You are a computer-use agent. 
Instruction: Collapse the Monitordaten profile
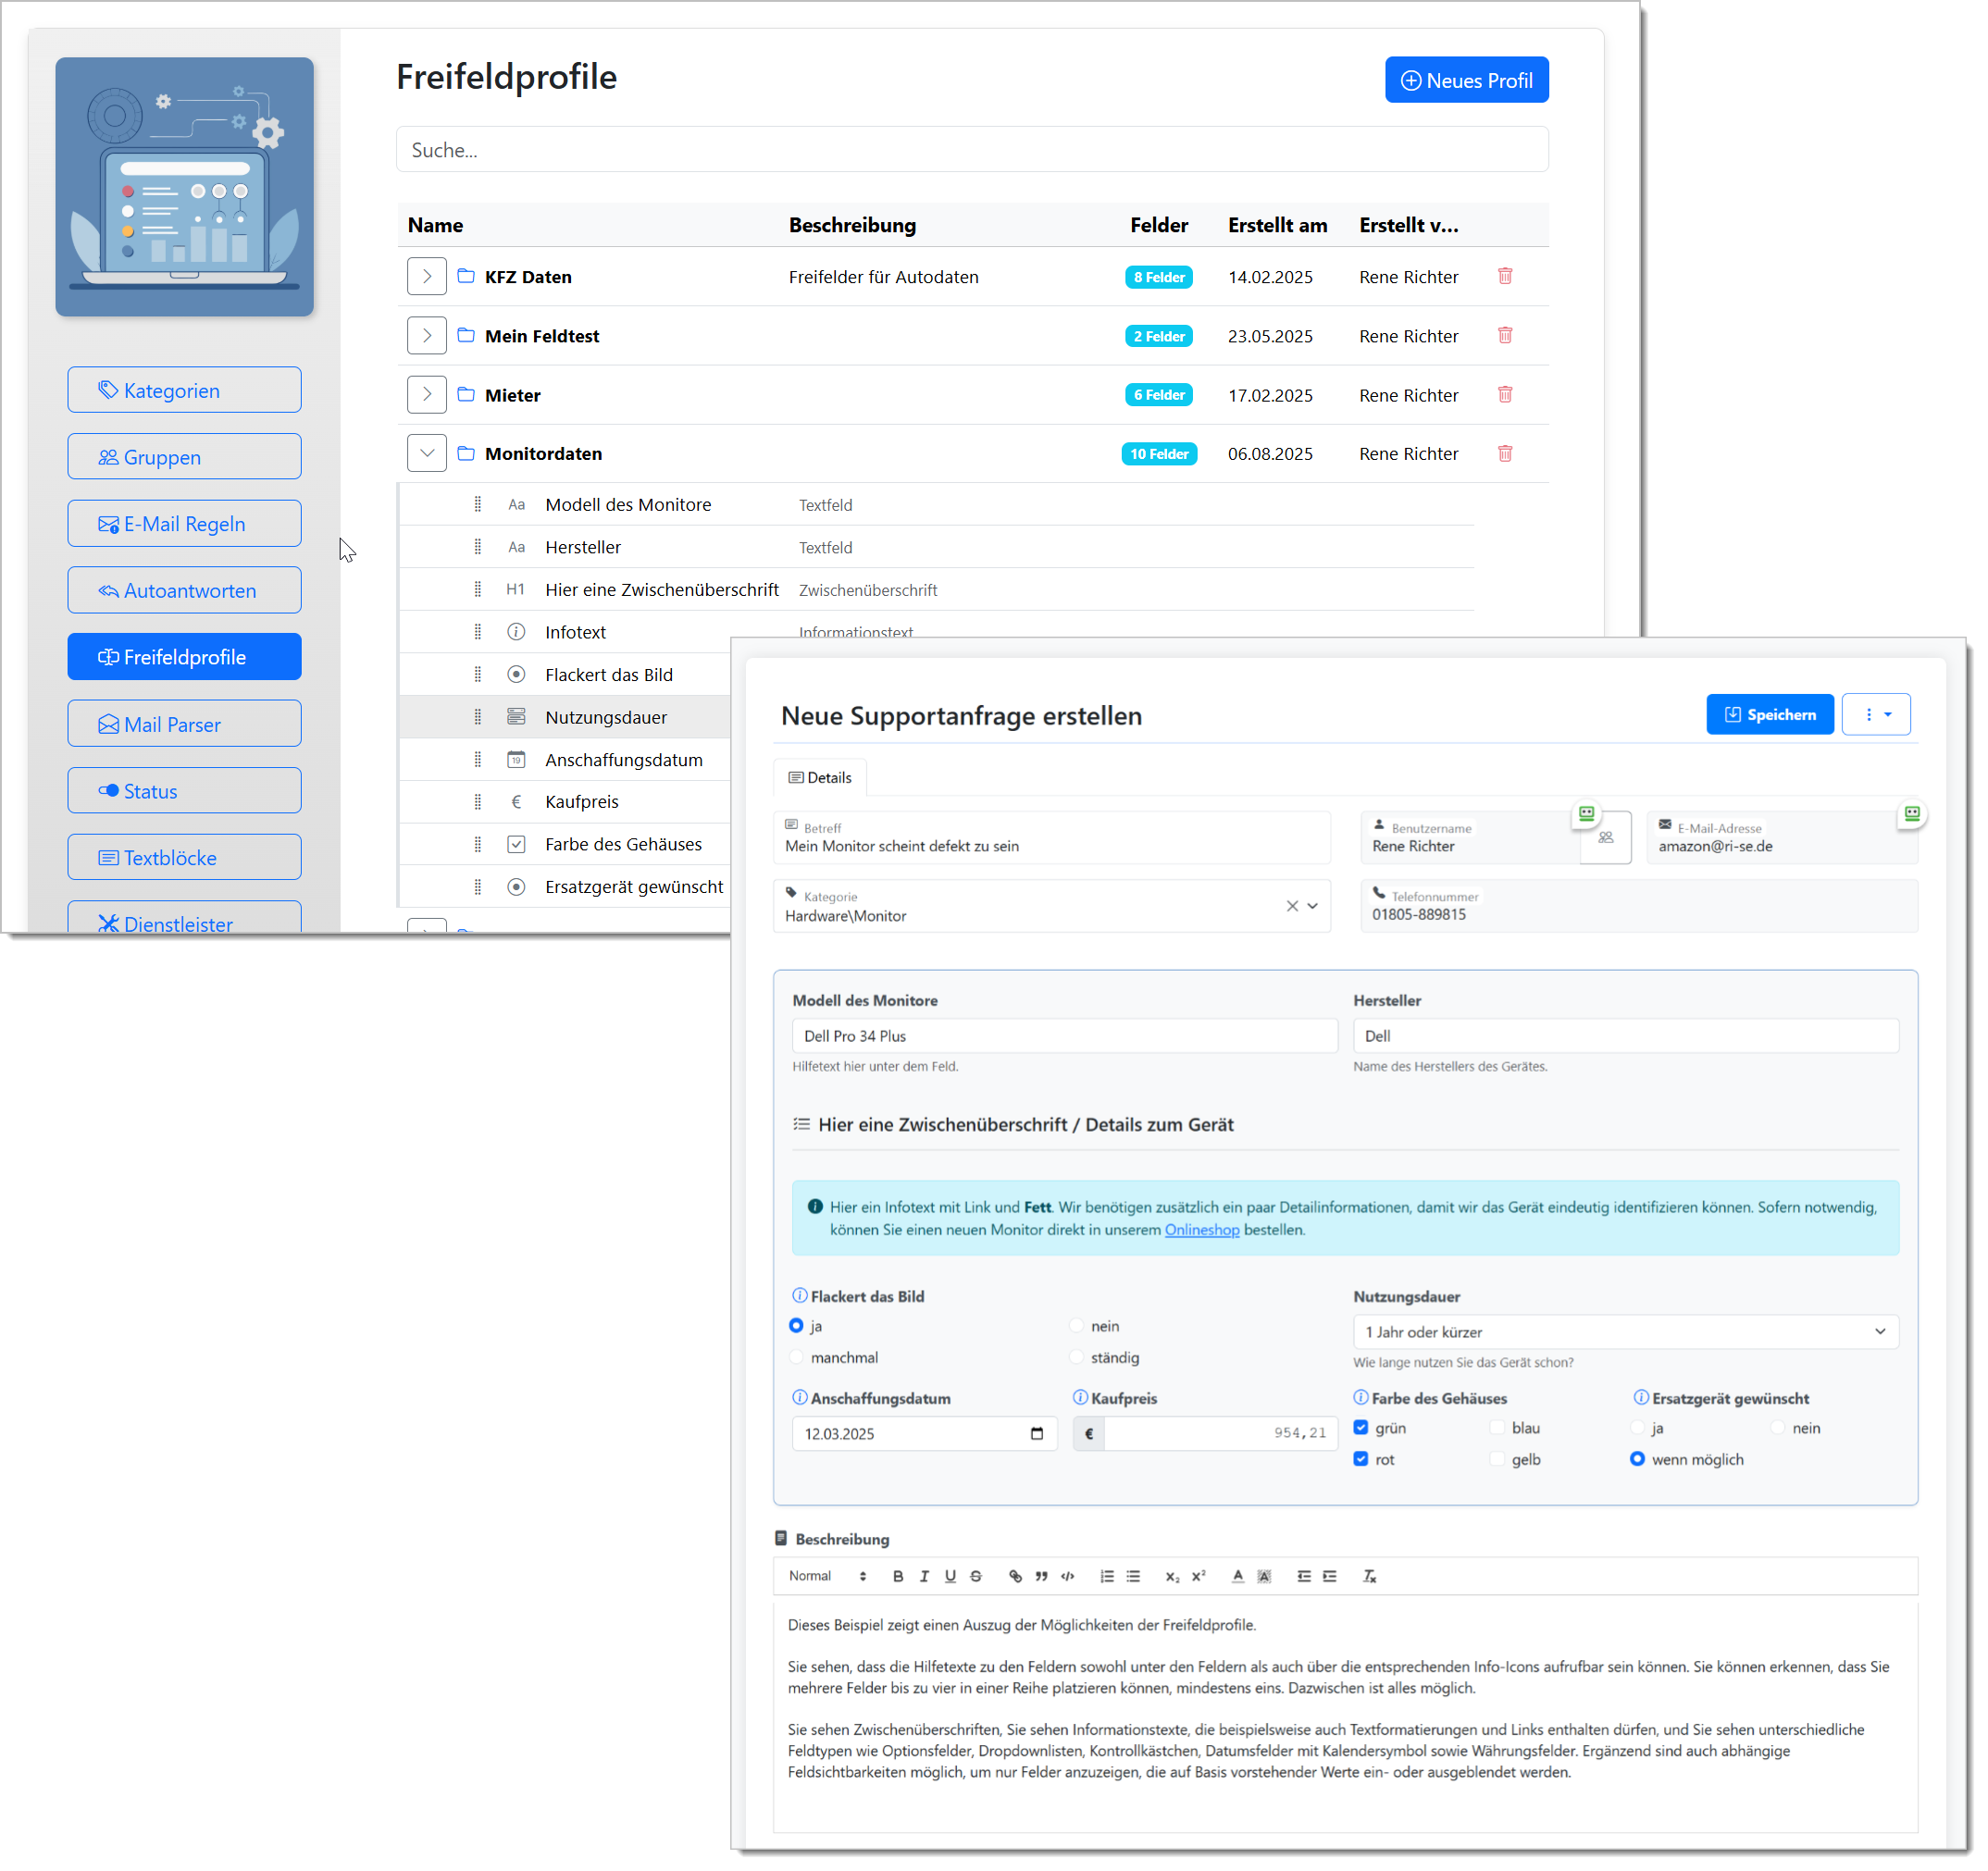(427, 453)
